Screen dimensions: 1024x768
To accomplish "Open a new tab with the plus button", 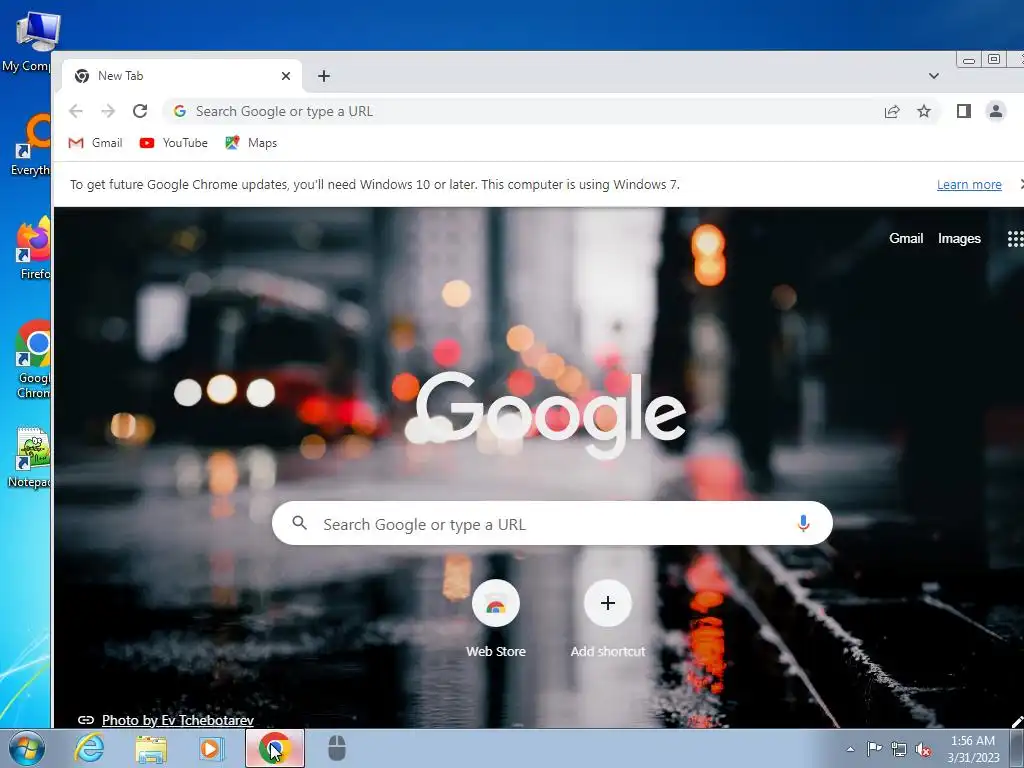I will tap(324, 76).
